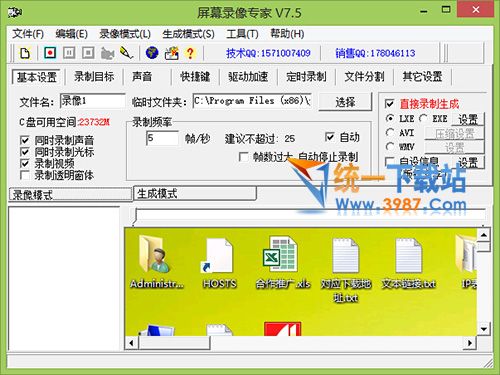Click the camera toolbar icon
500x375 pixels.
point(107,53)
